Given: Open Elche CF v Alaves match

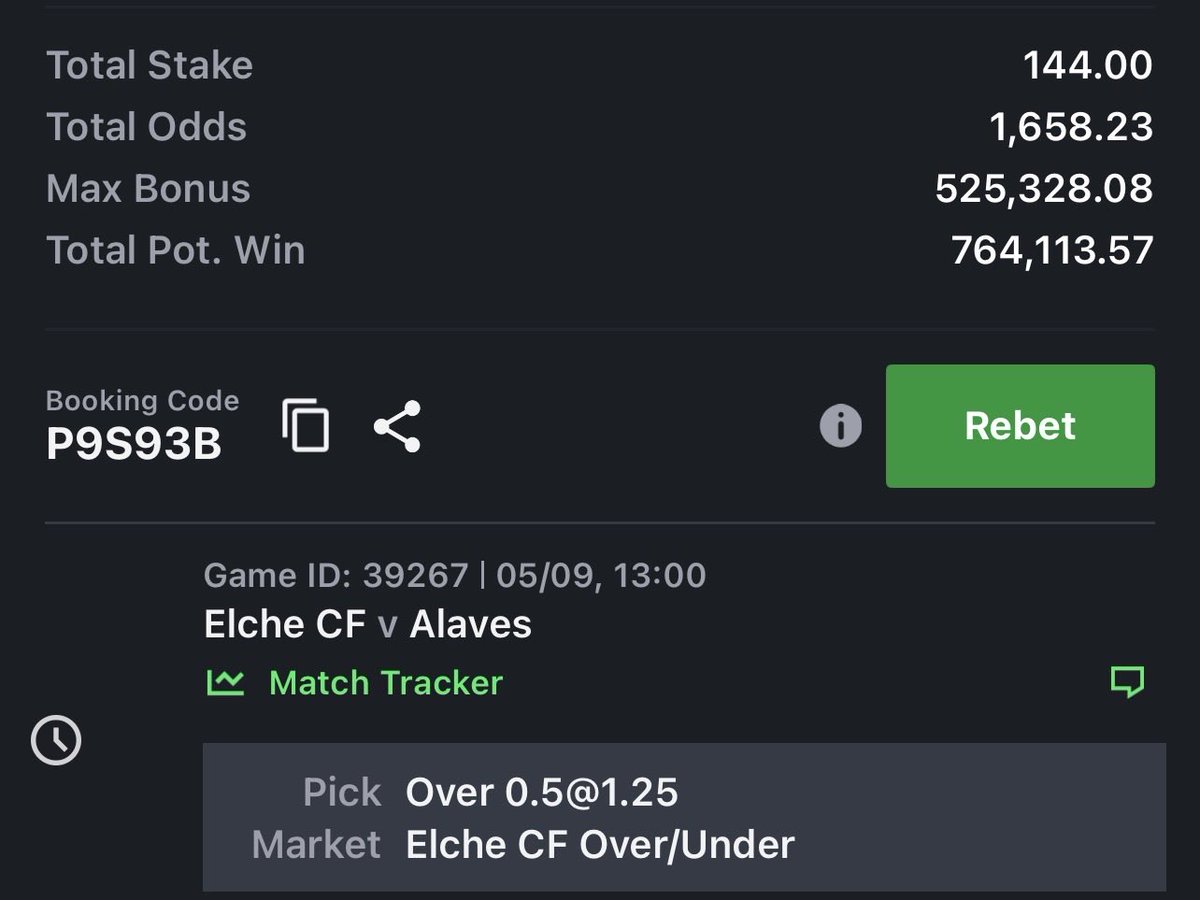Looking at the screenshot, I should (368, 624).
